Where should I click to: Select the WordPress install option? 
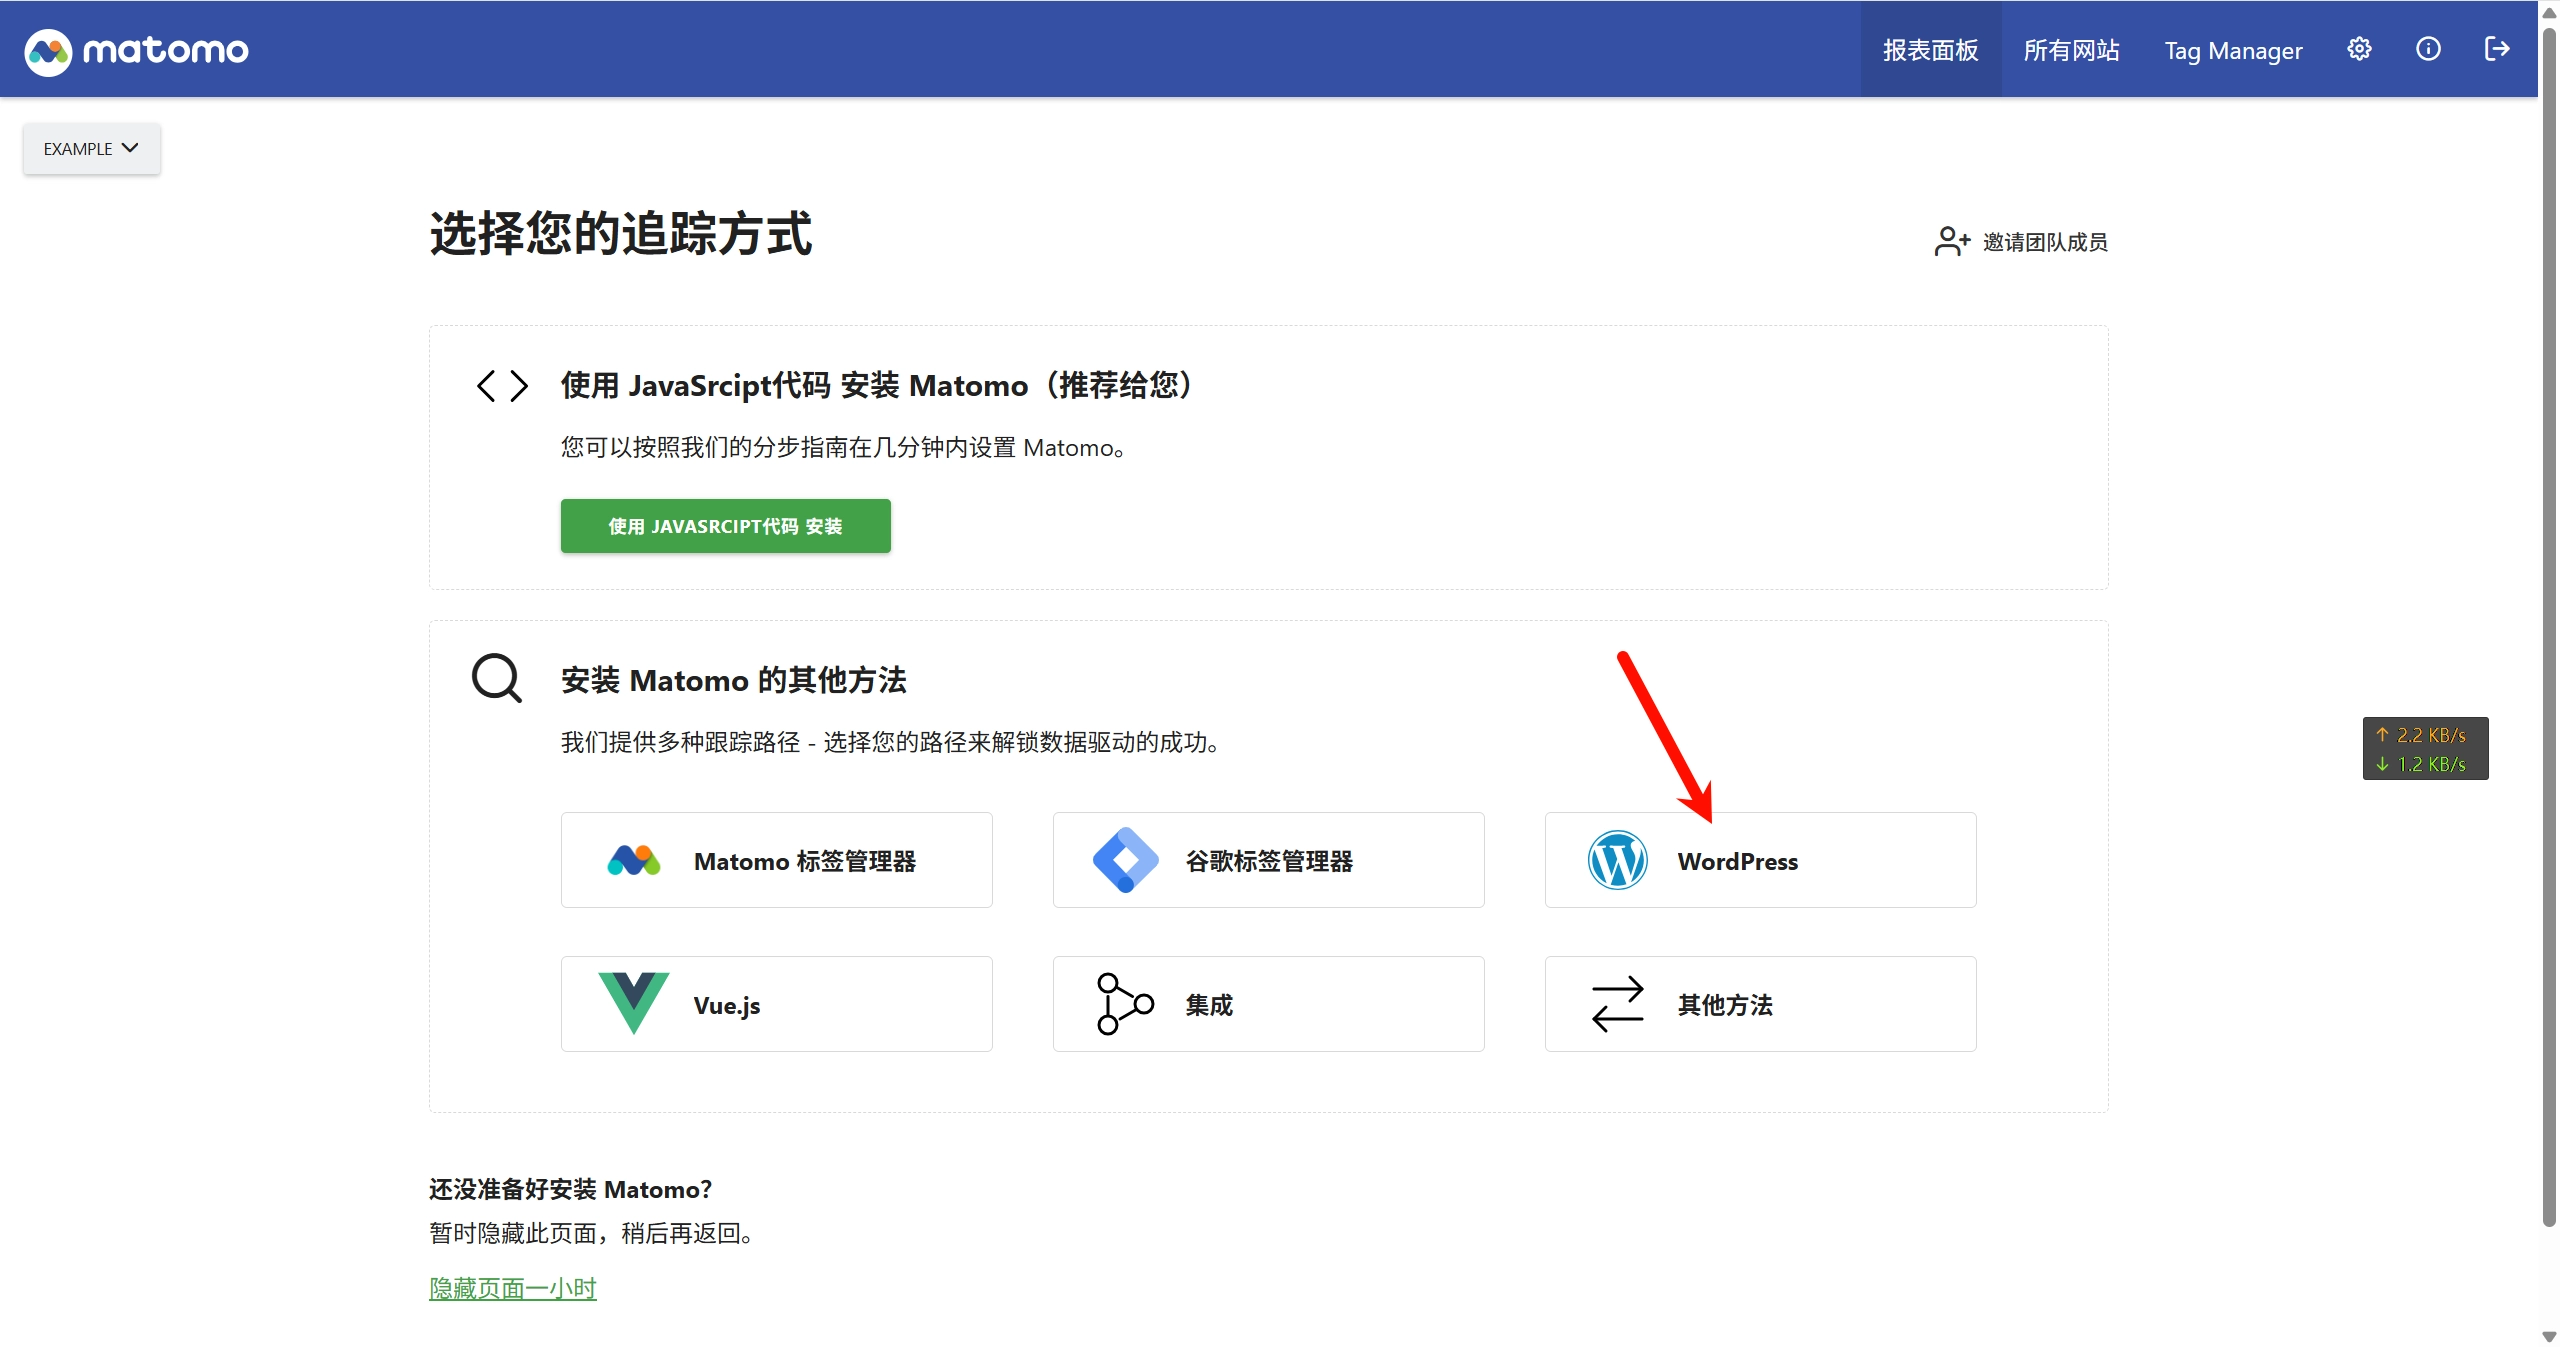point(1760,860)
